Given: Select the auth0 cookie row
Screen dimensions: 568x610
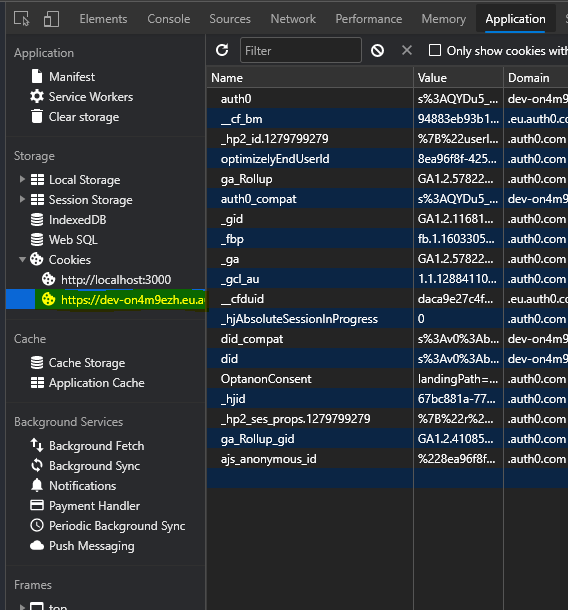Looking at the screenshot, I should [387, 99].
